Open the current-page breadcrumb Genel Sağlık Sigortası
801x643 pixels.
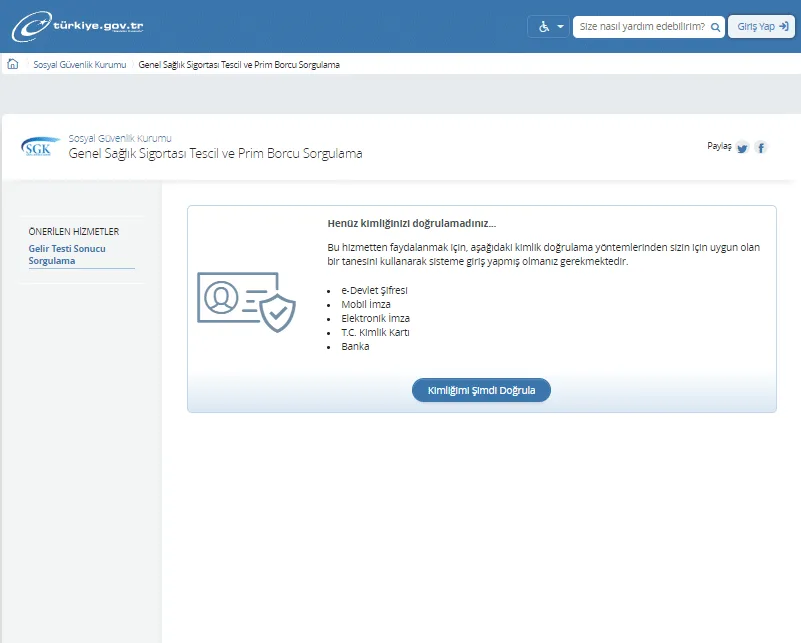point(239,65)
